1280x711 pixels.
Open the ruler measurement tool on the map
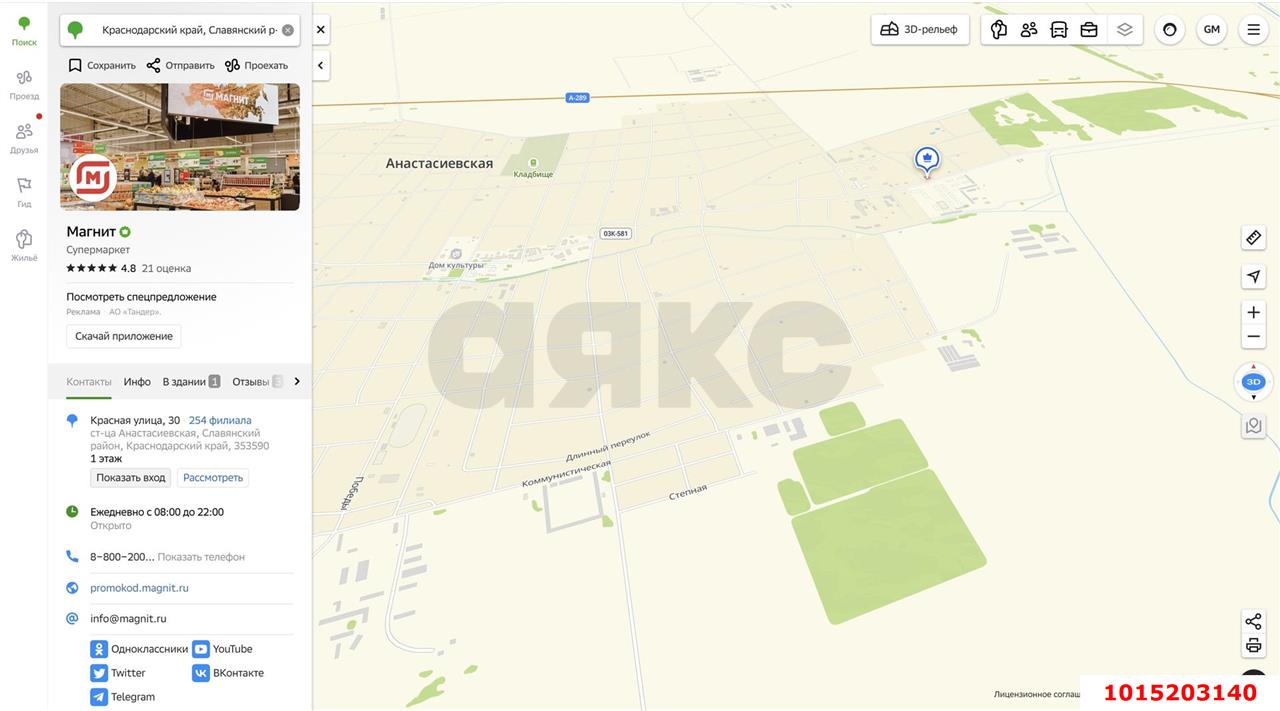point(1253,237)
